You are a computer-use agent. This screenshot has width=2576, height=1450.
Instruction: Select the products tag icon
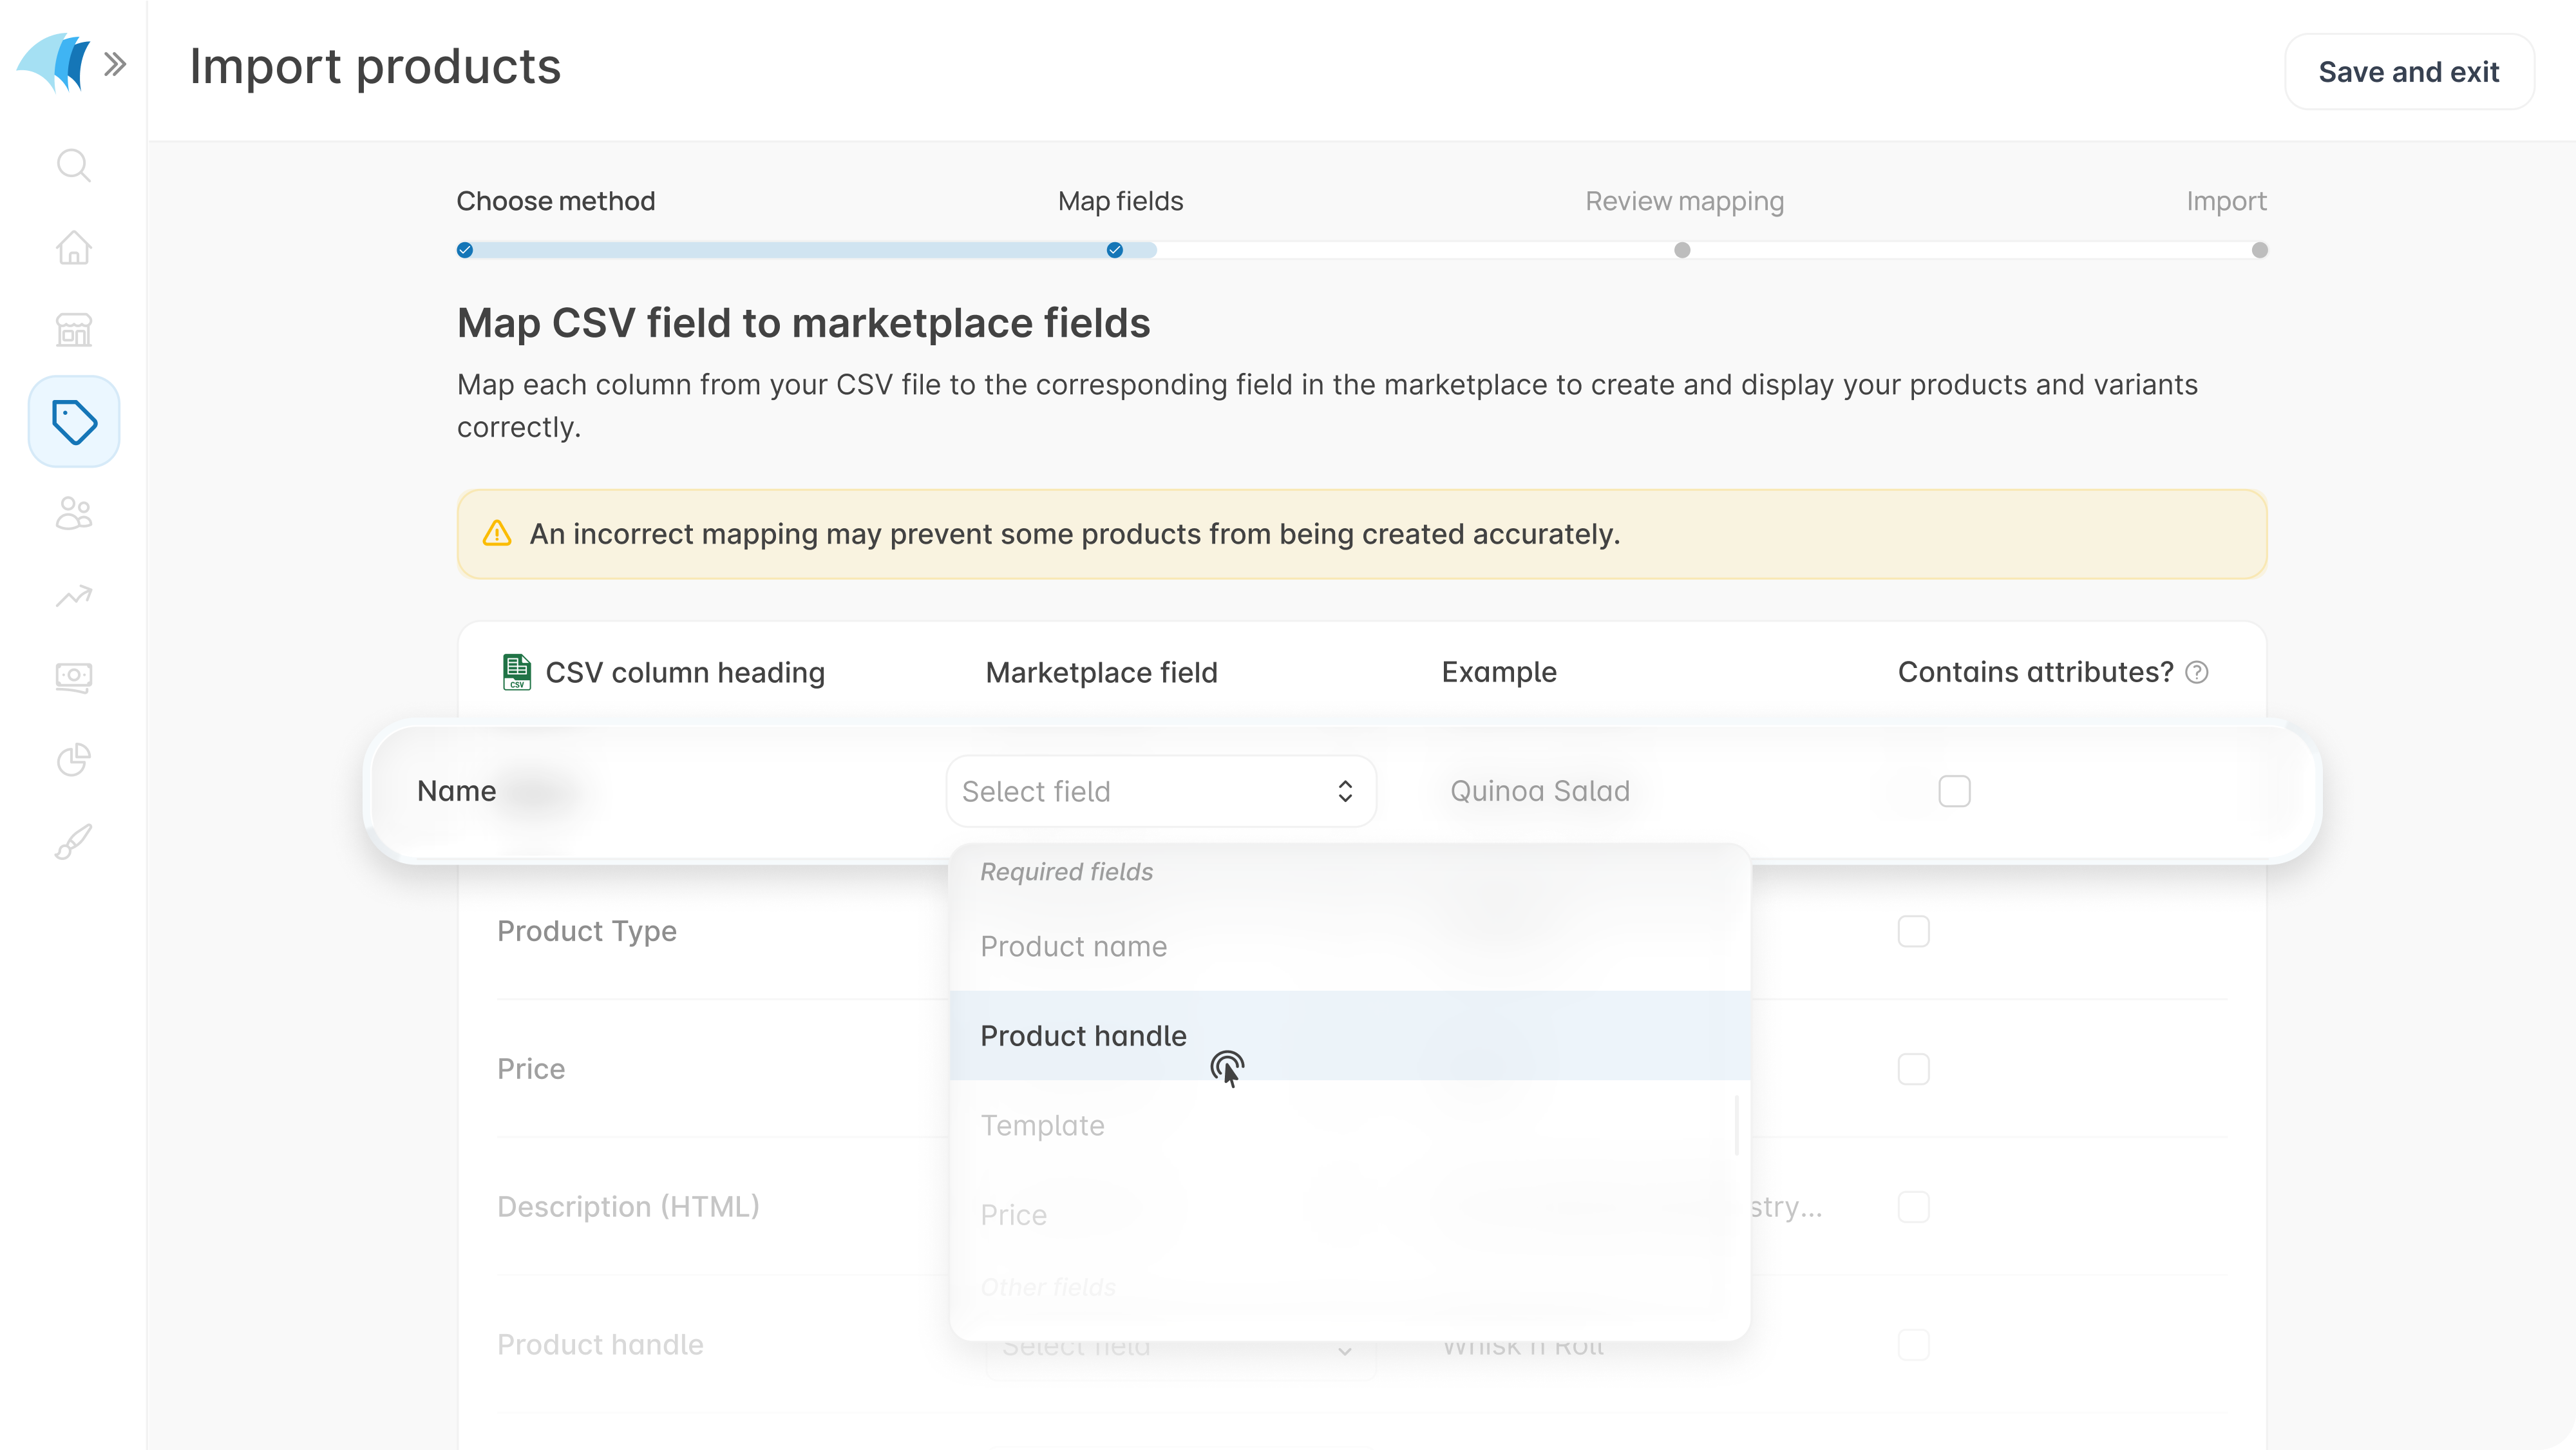tap(74, 422)
